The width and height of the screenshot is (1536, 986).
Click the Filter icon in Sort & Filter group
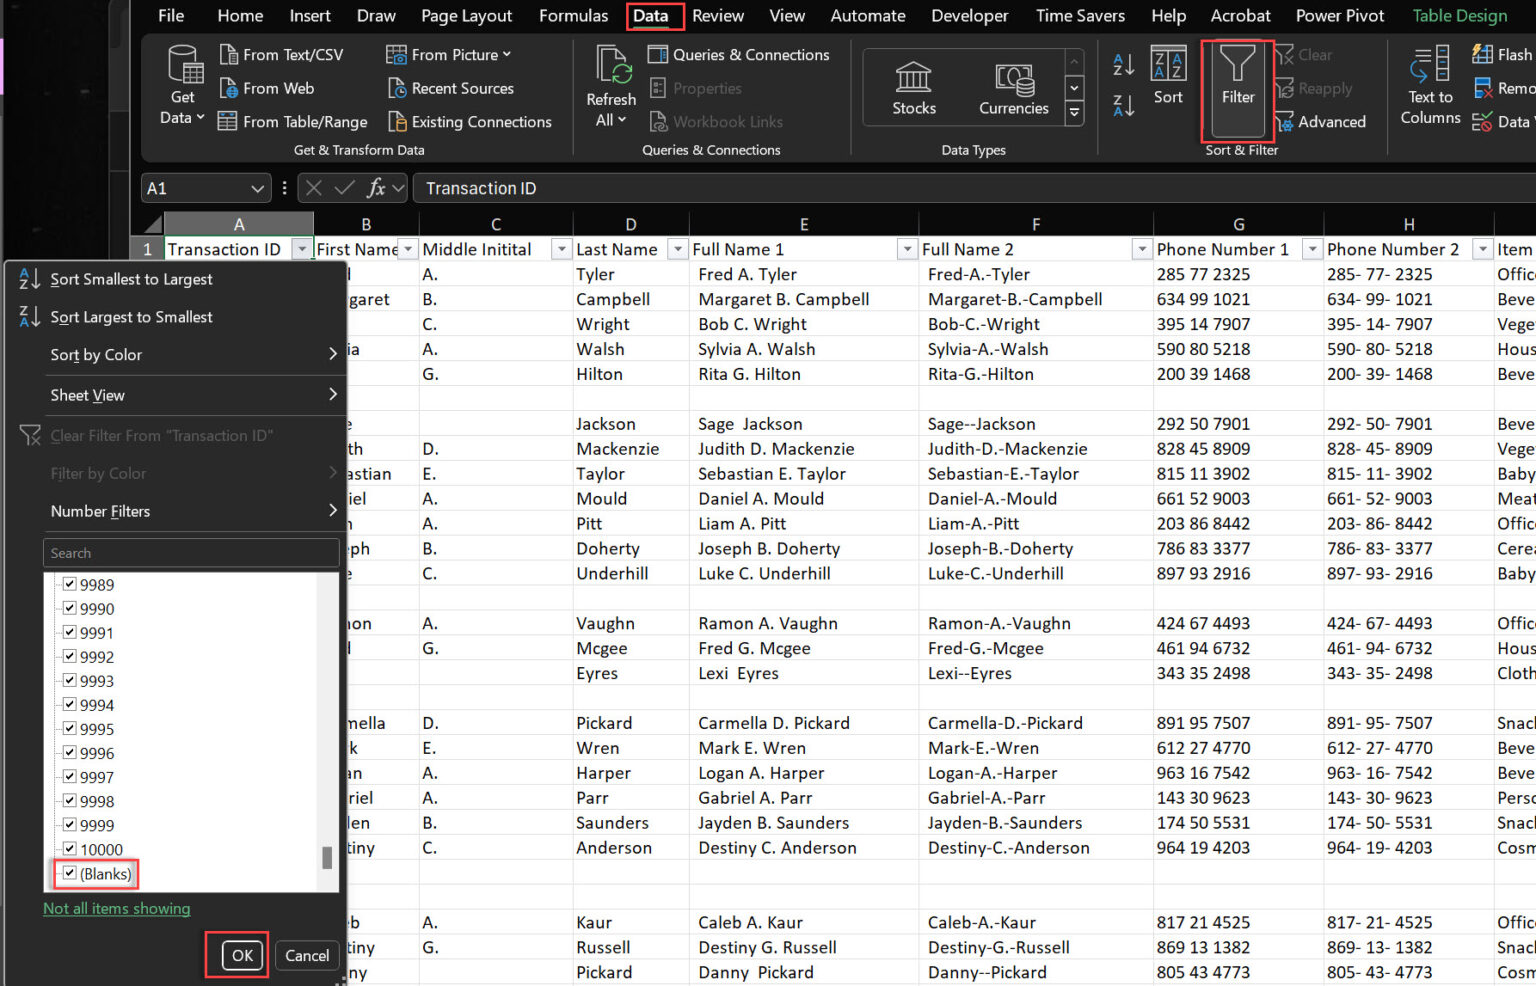coord(1237,85)
